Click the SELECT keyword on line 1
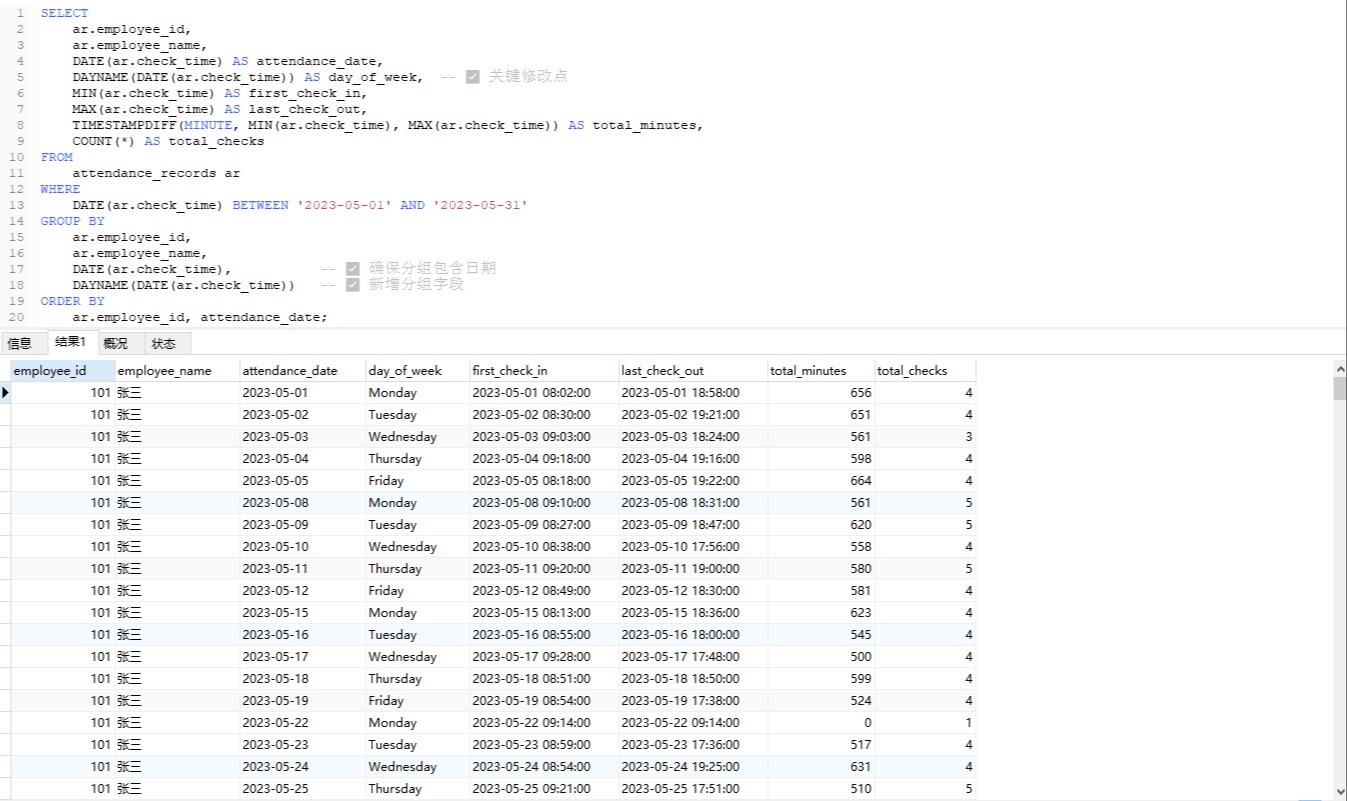This screenshot has width=1347, height=801. pyautogui.click(x=64, y=13)
